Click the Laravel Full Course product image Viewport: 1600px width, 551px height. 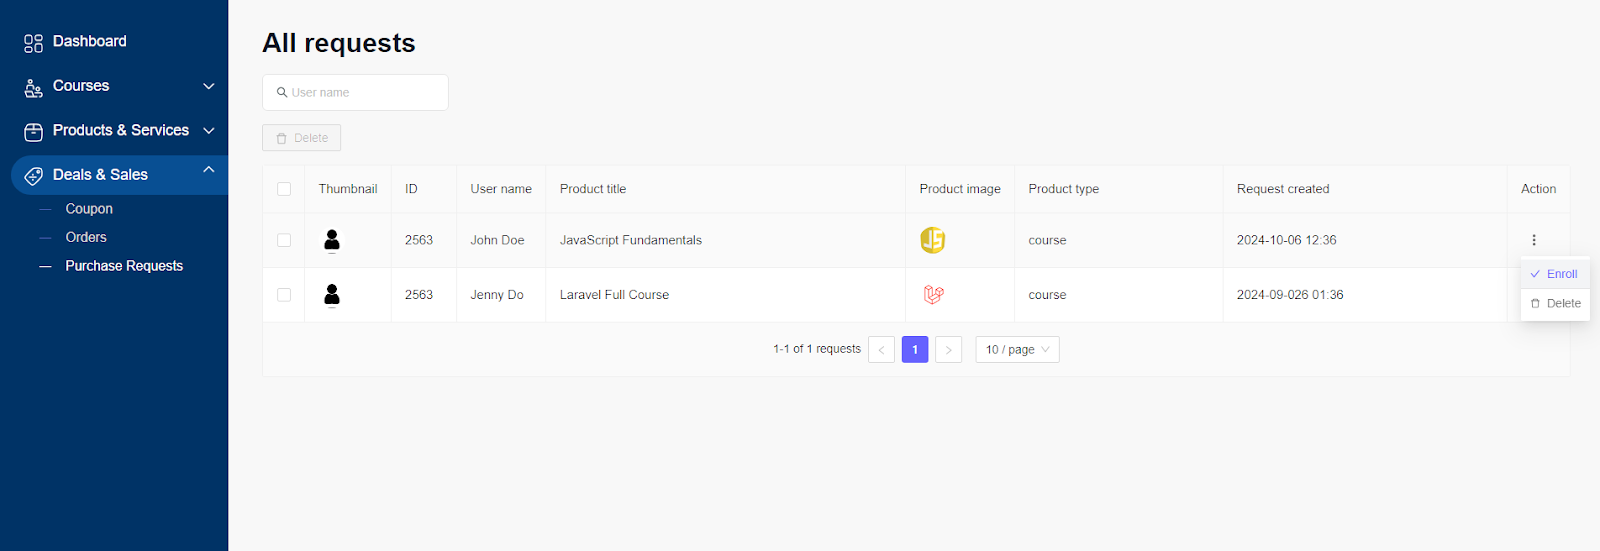[x=933, y=295]
